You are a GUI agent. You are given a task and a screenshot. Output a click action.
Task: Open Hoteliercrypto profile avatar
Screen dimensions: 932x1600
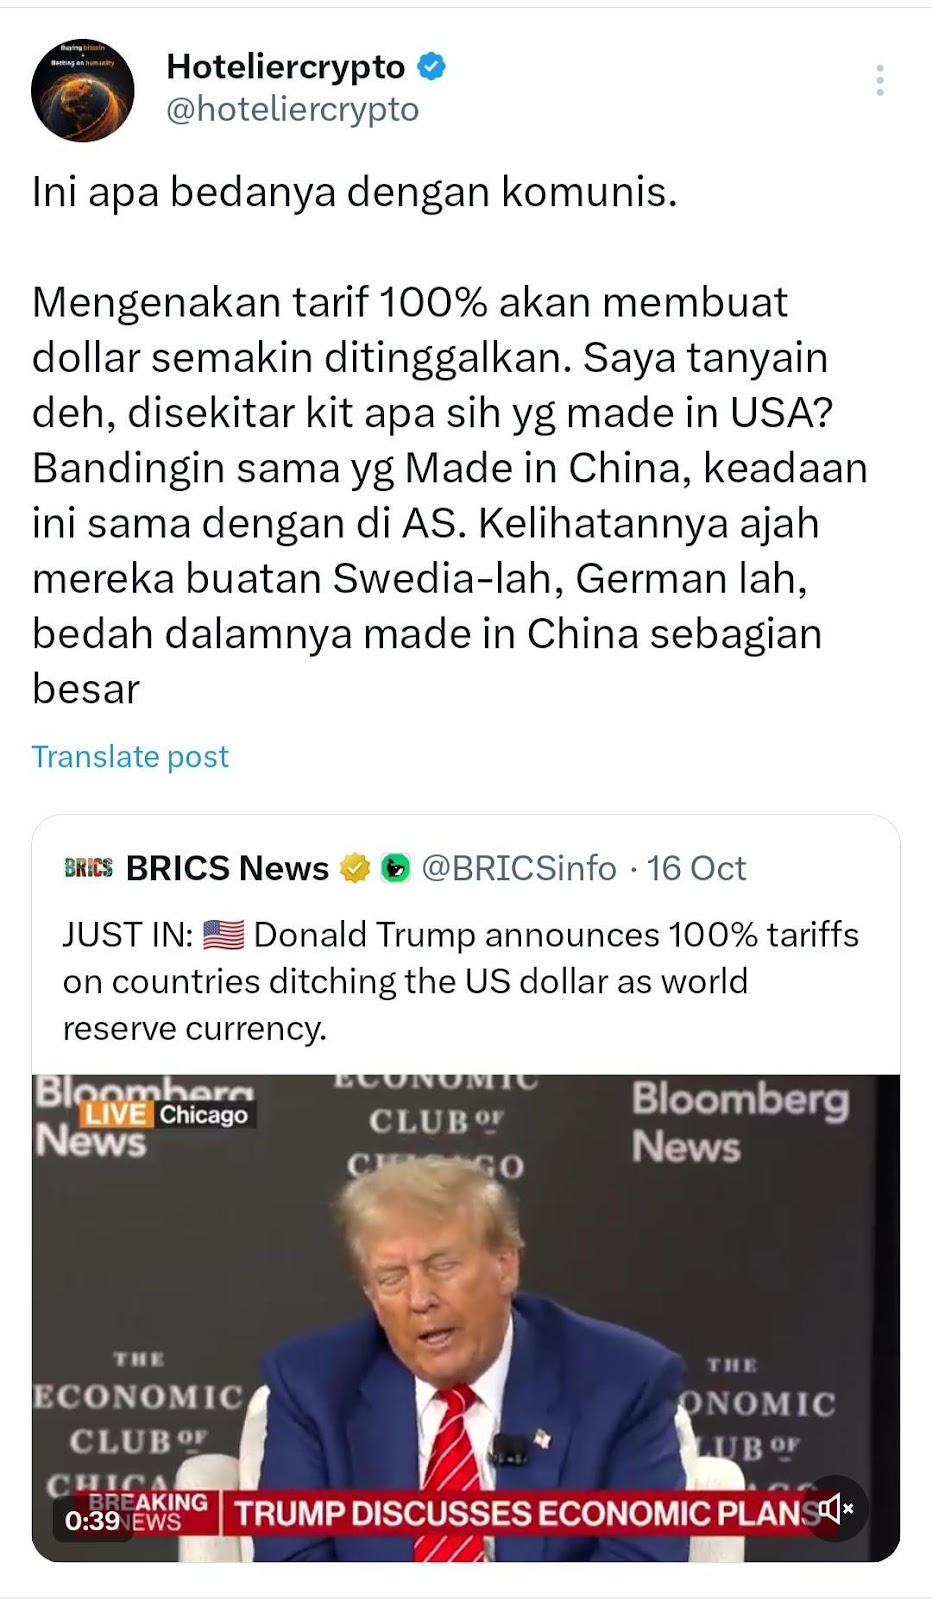83,90
